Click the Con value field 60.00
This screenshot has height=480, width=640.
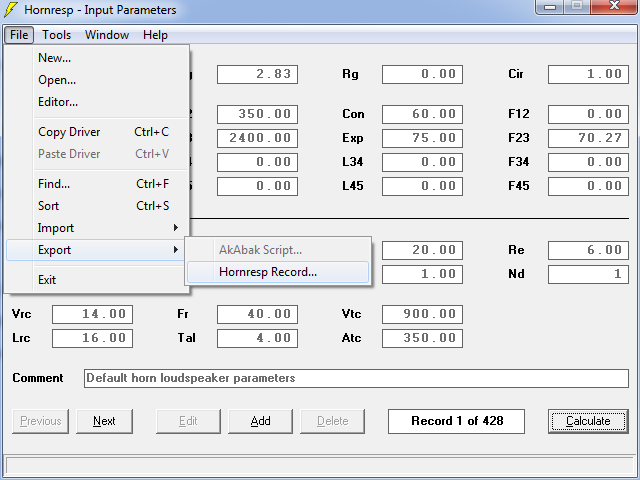coord(422,114)
